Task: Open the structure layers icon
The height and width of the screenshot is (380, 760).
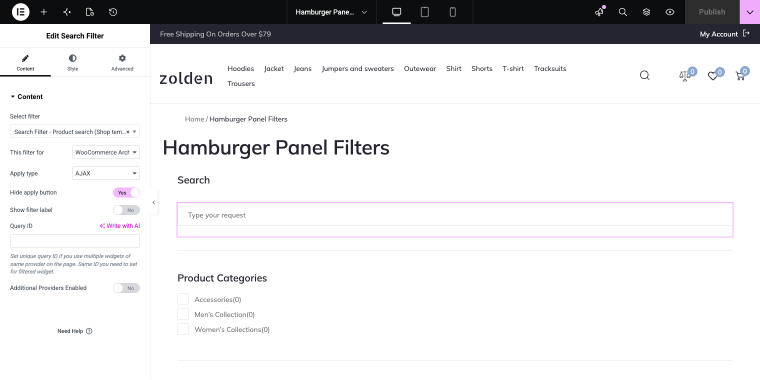Action: 646,12
